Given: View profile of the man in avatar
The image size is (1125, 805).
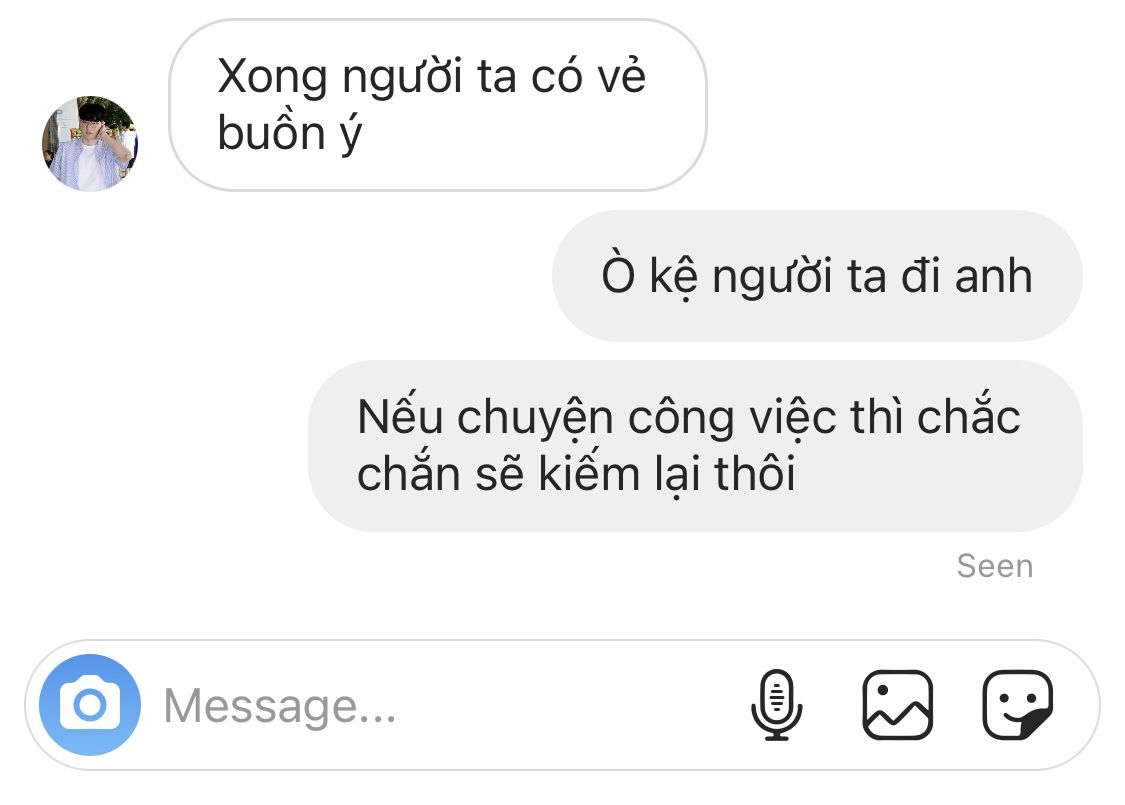Looking at the screenshot, I should (90, 143).
